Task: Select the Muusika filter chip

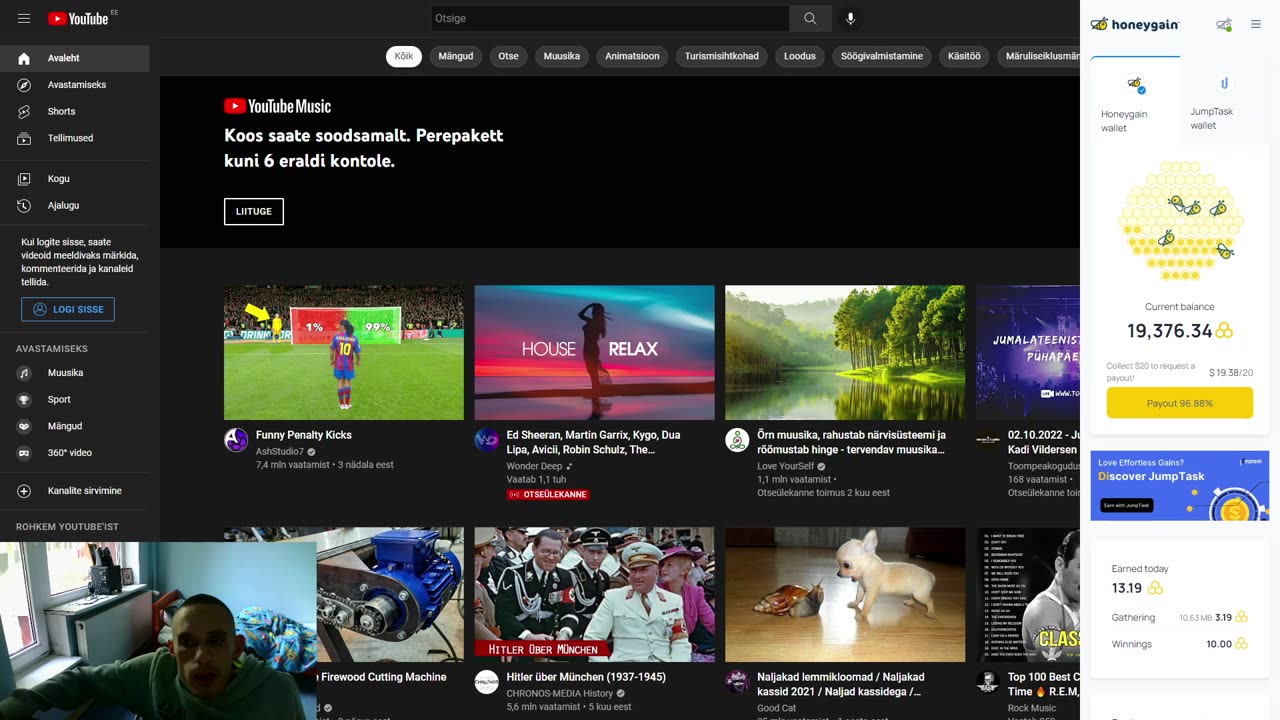Action: 562,56
